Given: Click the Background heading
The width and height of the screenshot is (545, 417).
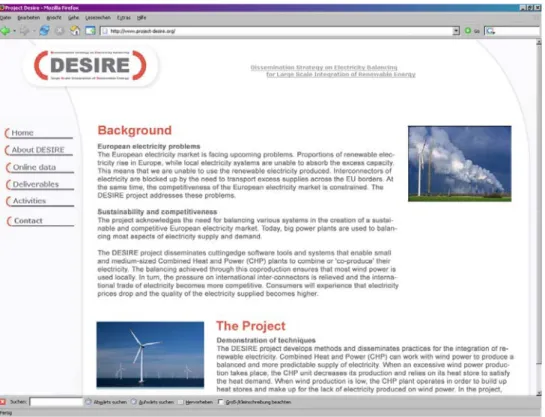Looking at the screenshot, I should (x=135, y=130).
